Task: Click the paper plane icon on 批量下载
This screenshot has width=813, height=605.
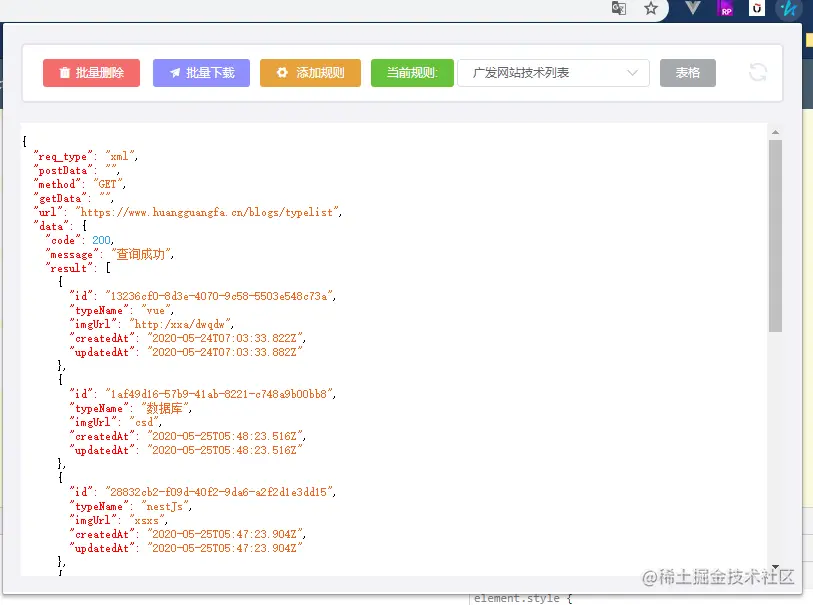Action: tap(175, 73)
